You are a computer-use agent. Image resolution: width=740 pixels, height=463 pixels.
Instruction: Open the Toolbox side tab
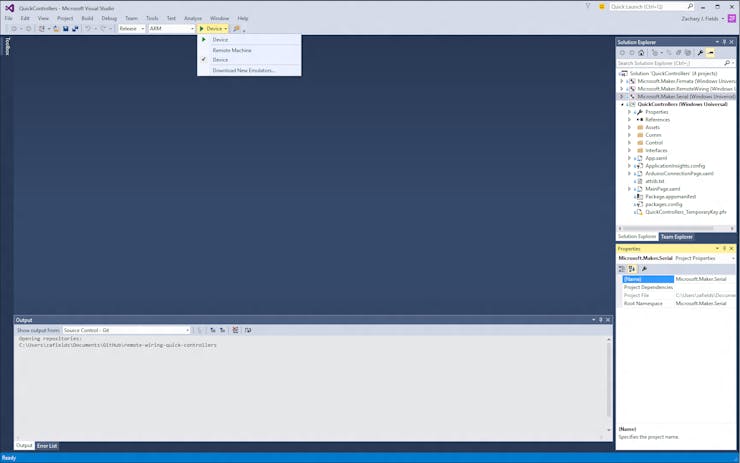7,46
